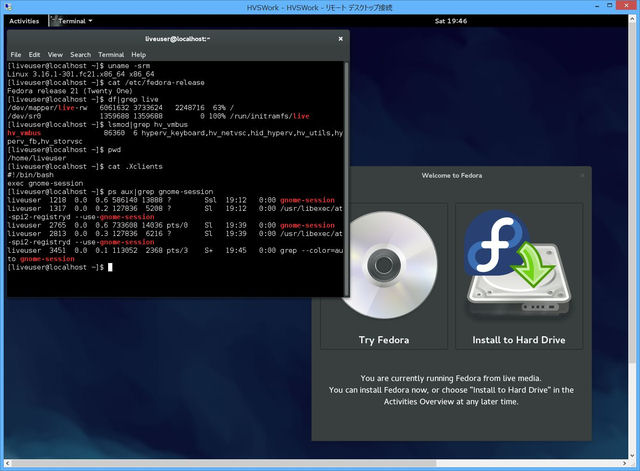
Task: Open the View menu in Terminal
Action: point(55,55)
